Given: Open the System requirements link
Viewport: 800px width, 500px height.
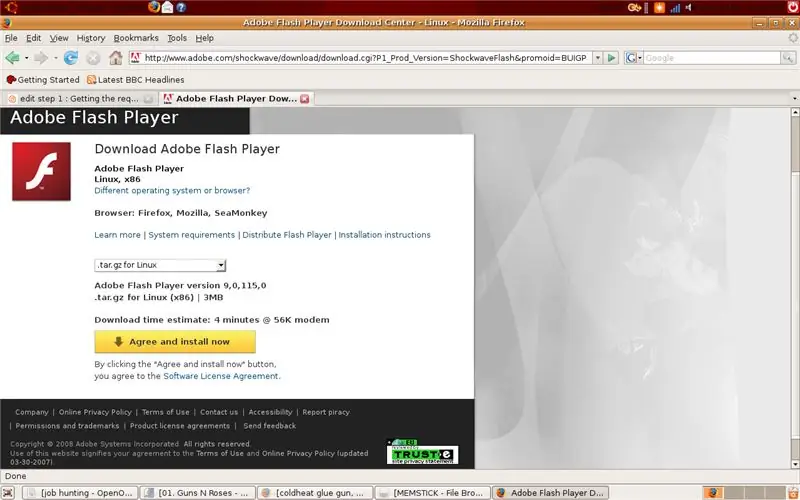Looking at the screenshot, I should (x=191, y=235).
